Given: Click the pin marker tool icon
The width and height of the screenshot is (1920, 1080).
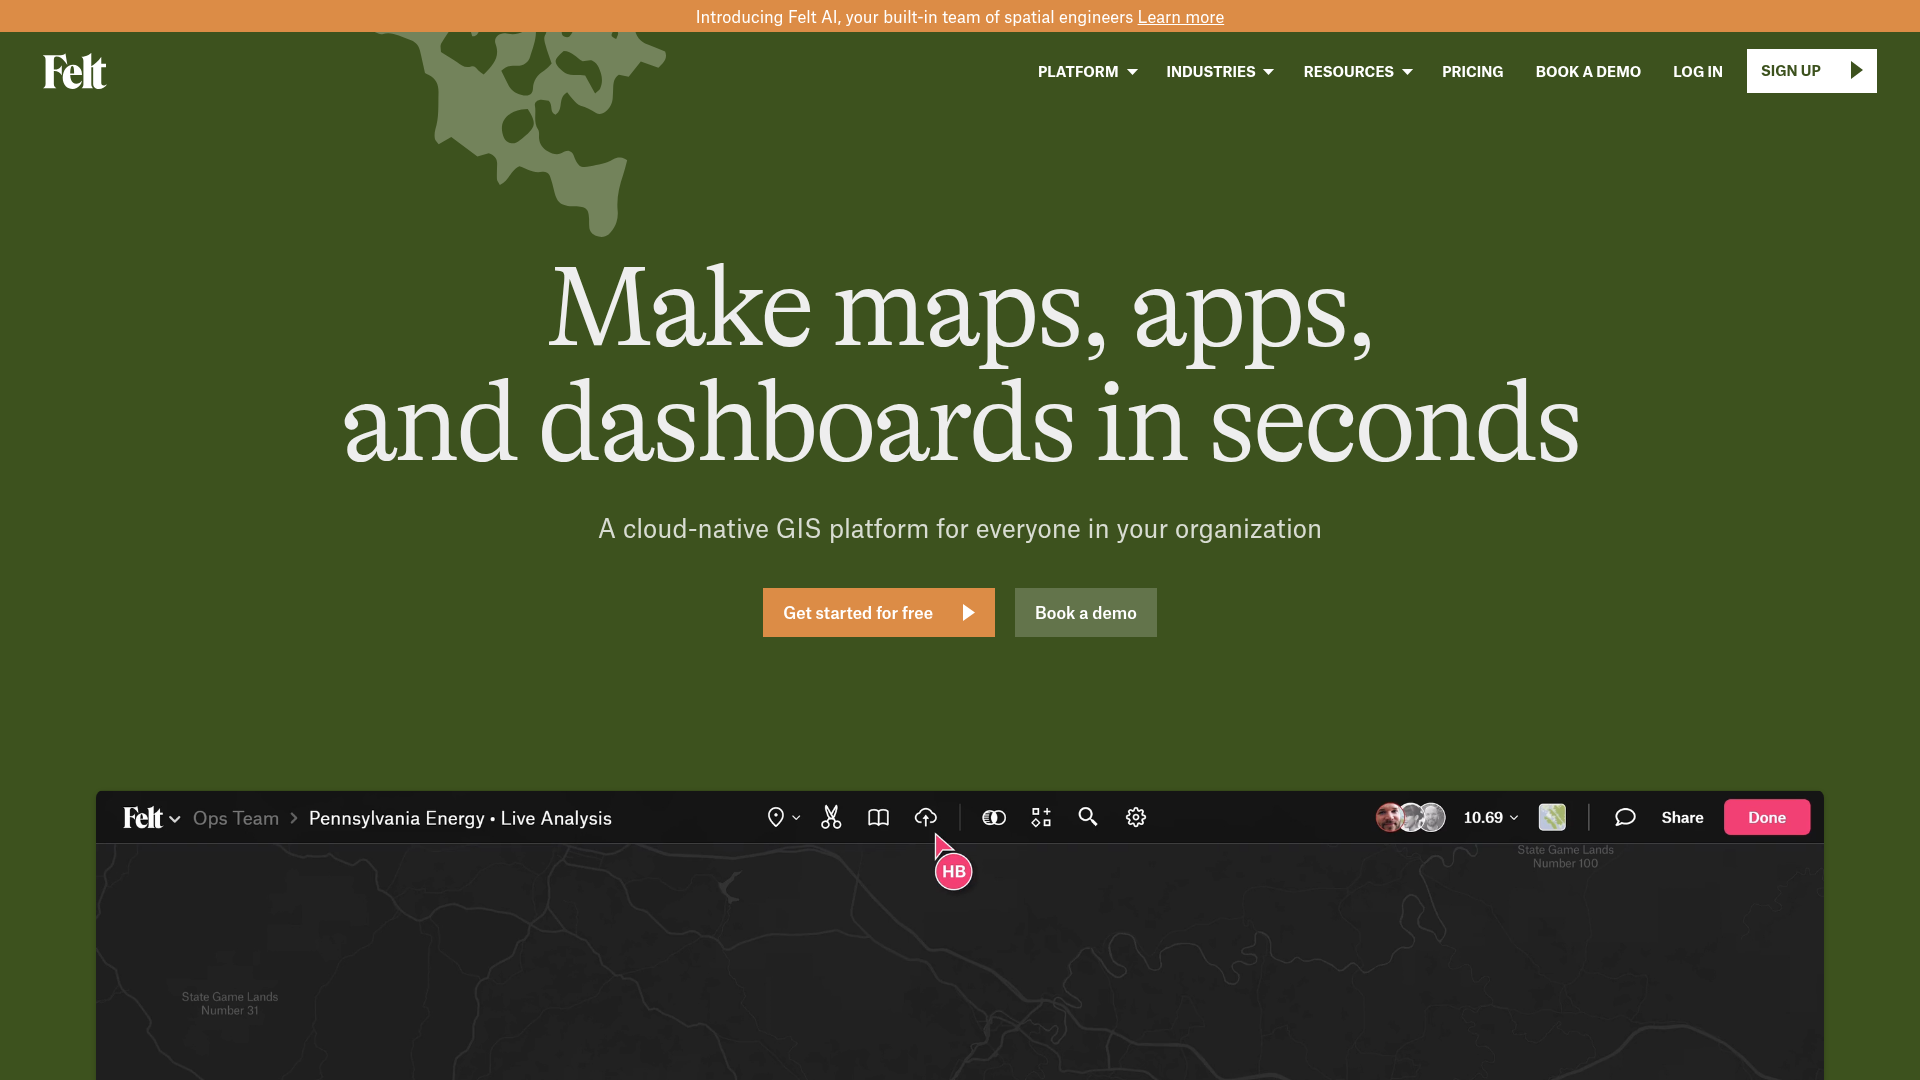Looking at the screenshot, I should 776,818.
